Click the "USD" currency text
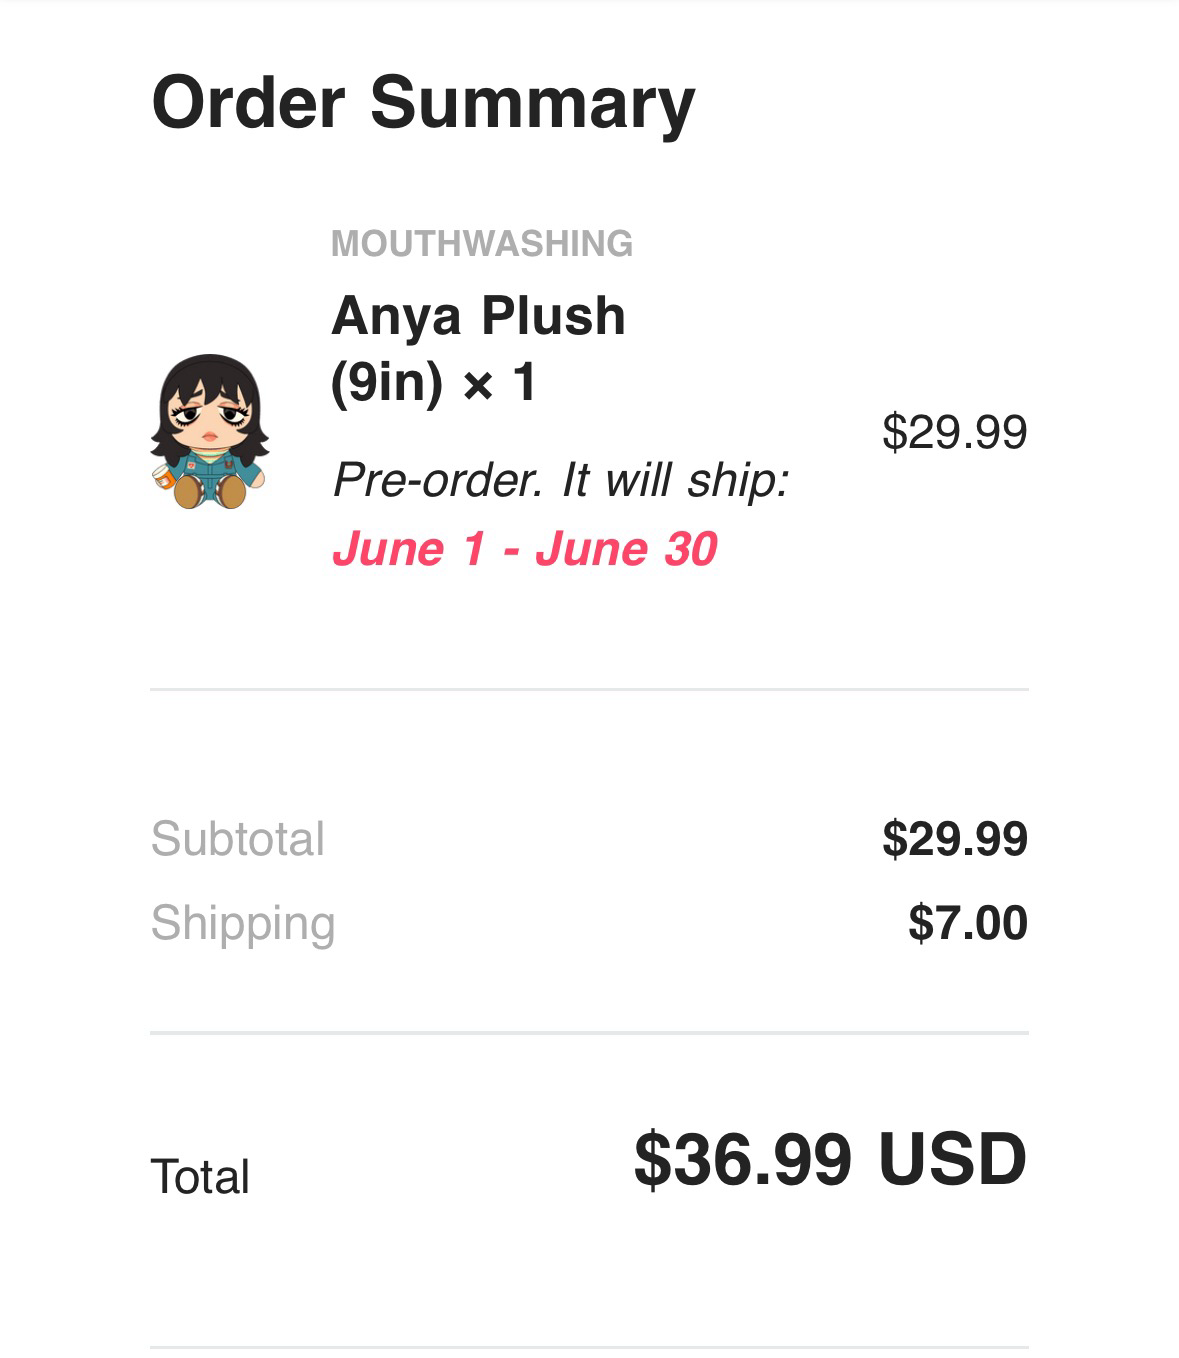The height and width of the screenshot is (1358, 1179). pos(952,1160)
